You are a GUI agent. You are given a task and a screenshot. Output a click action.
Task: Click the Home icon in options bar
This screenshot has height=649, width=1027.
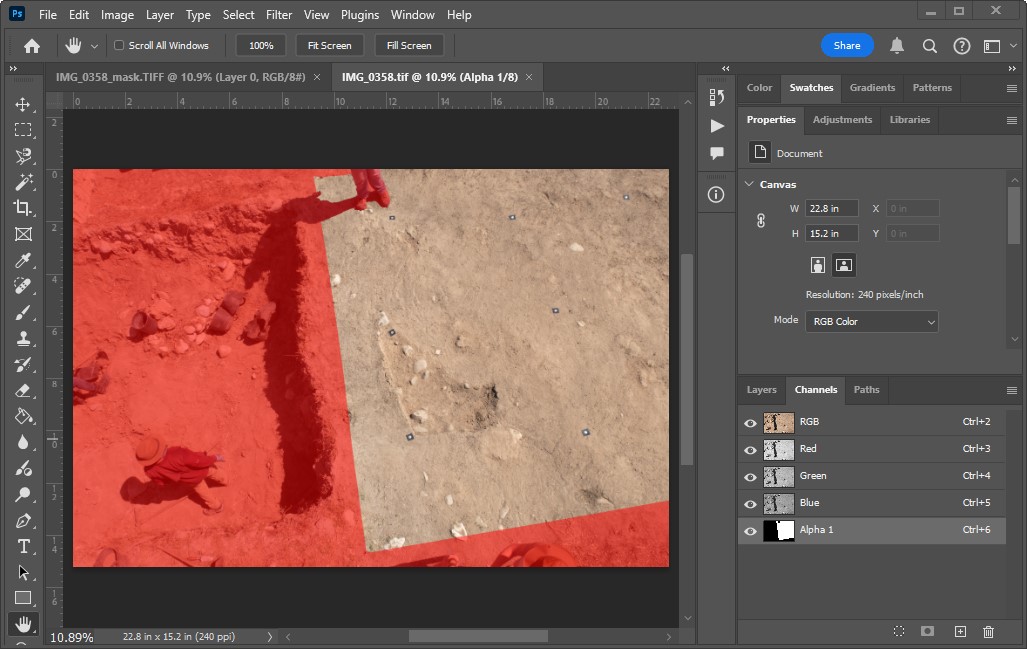tap(32, 46)
